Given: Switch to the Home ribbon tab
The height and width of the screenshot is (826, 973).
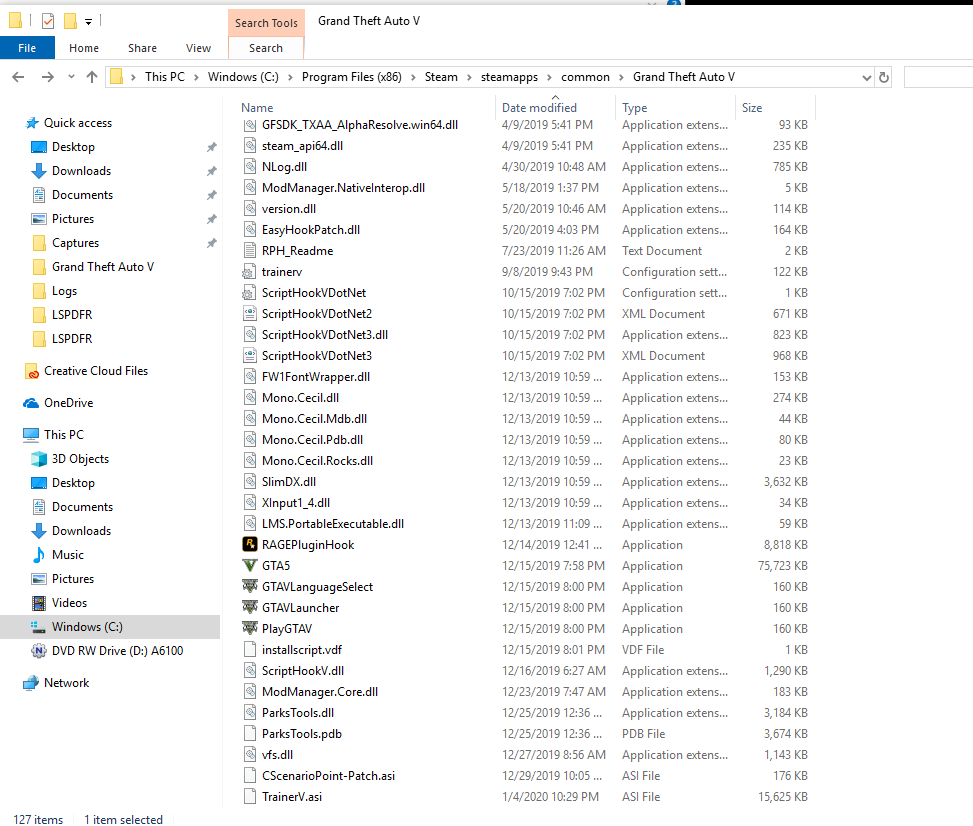Looking at the screenshot, I should [x=84, y=48].
